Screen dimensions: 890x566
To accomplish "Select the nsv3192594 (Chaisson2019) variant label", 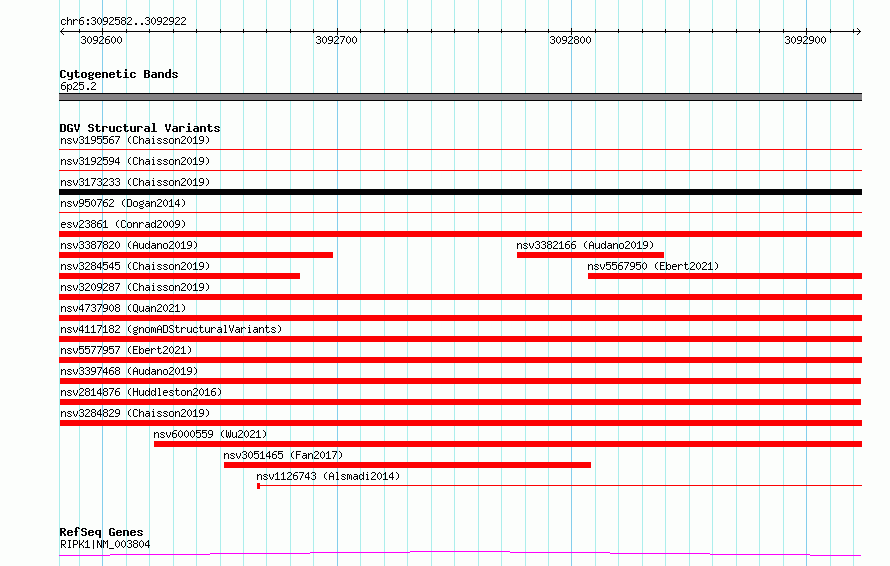I will (x=135, y=161).
